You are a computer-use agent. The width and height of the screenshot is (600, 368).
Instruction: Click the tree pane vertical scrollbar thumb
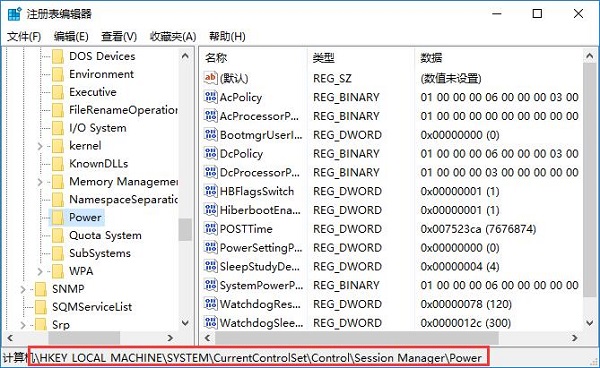point(185,230)
